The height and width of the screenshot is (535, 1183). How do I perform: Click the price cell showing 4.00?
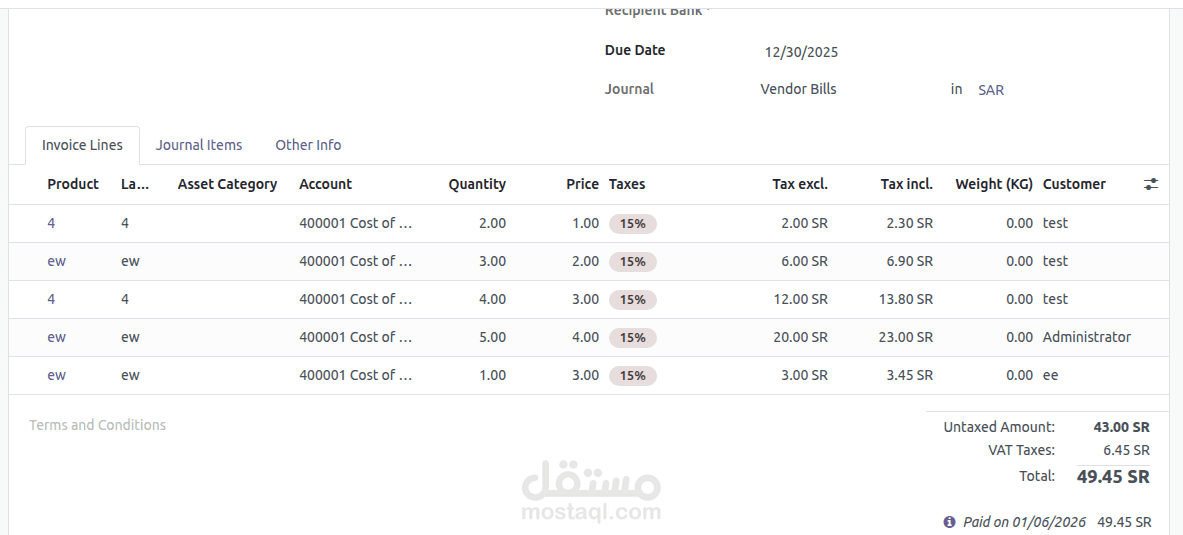tap(585, 337)
